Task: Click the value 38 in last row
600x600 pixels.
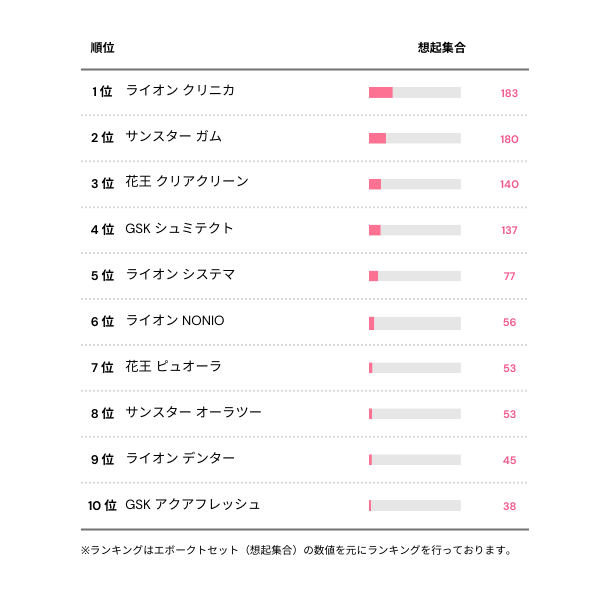Action: click(x=509, y=507)
